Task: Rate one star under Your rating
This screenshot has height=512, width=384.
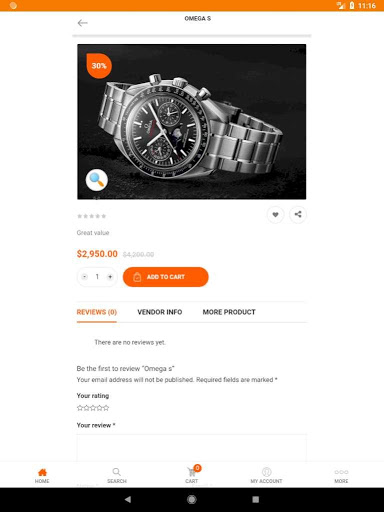Action: (x=80, y=408)
